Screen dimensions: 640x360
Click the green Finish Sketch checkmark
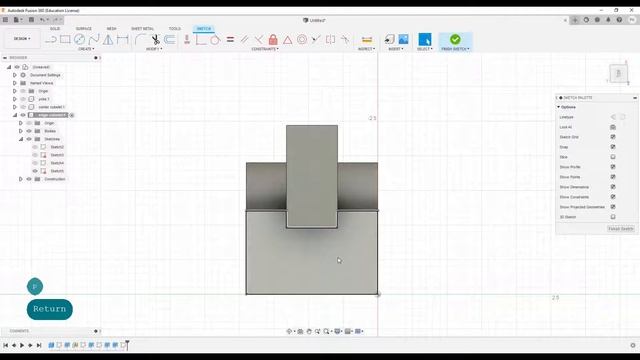(455, 39)
